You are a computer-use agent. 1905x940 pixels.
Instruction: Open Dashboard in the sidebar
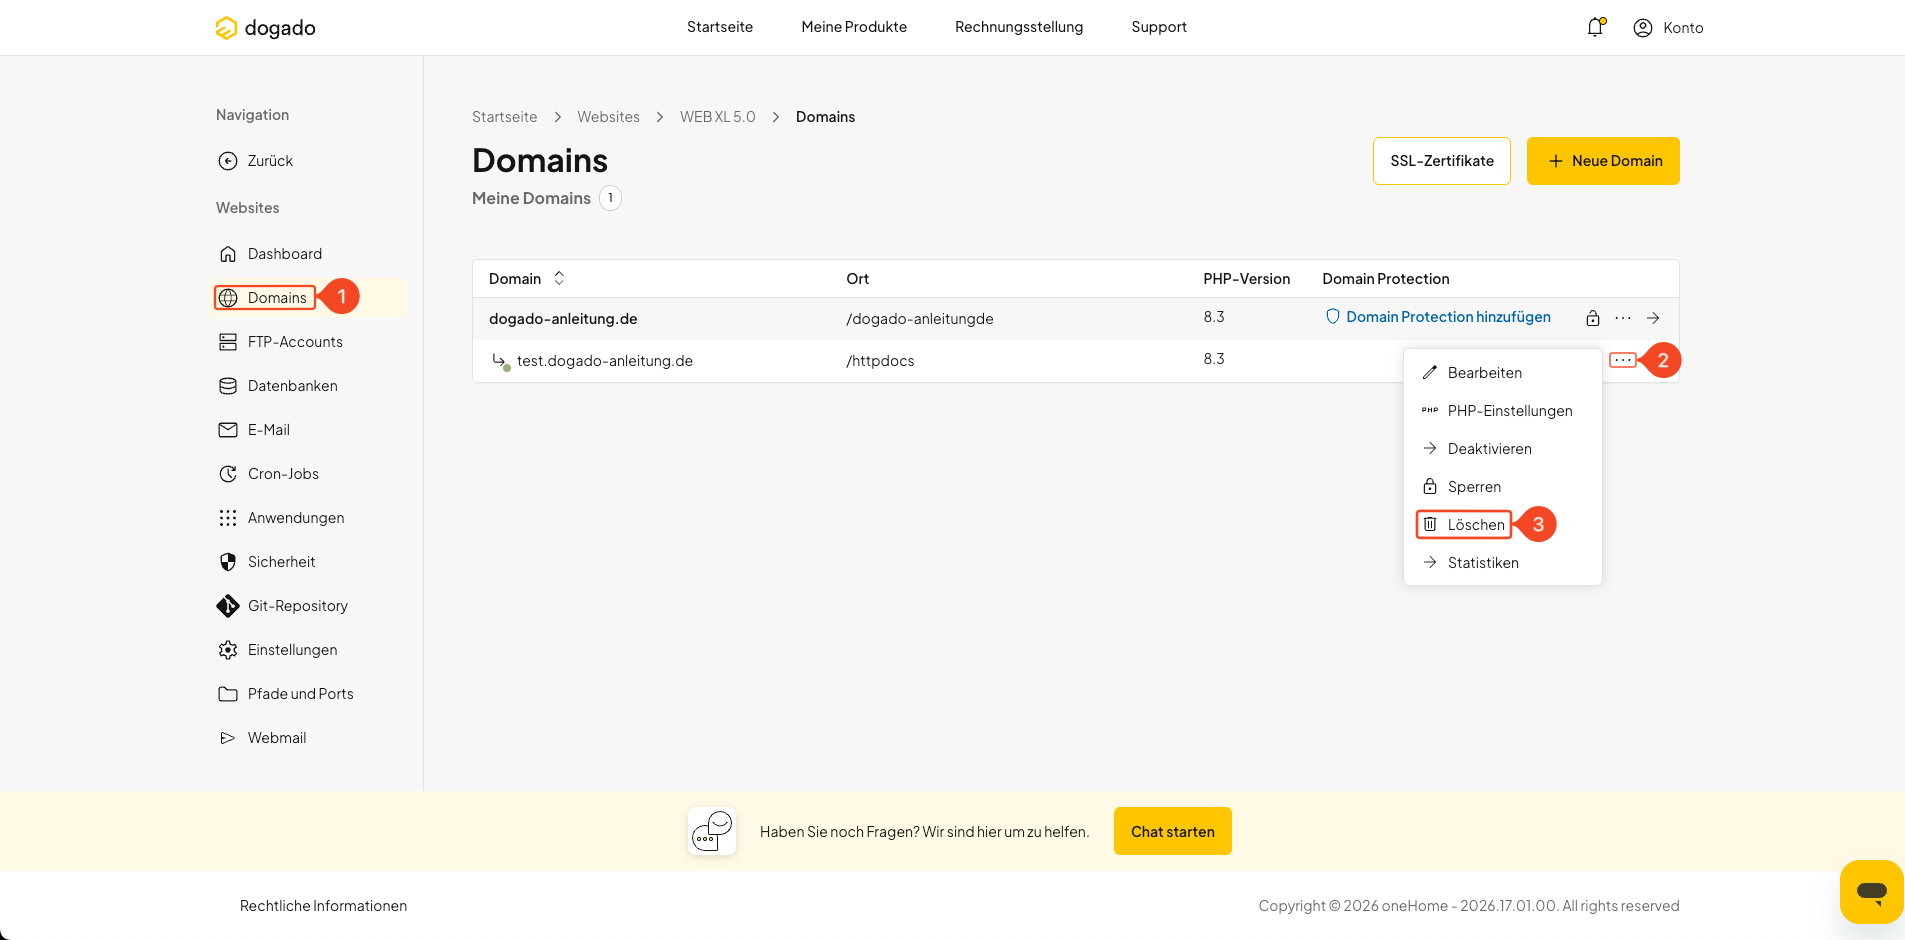[270, 254]
